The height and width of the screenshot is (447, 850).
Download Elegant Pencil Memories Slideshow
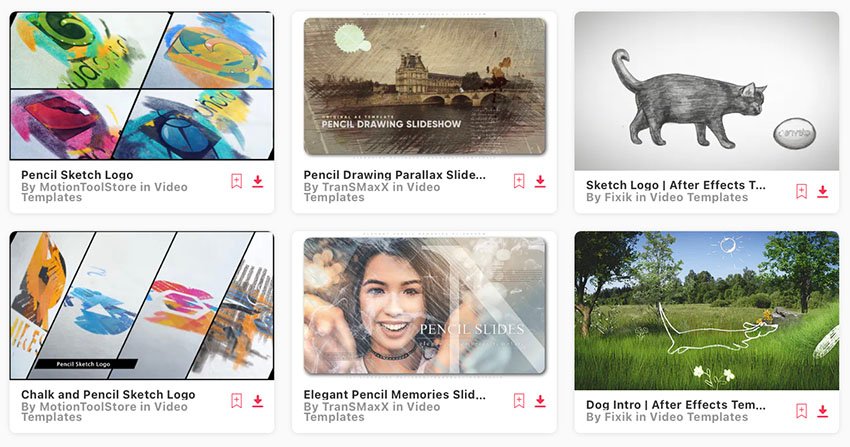[540, 401]
